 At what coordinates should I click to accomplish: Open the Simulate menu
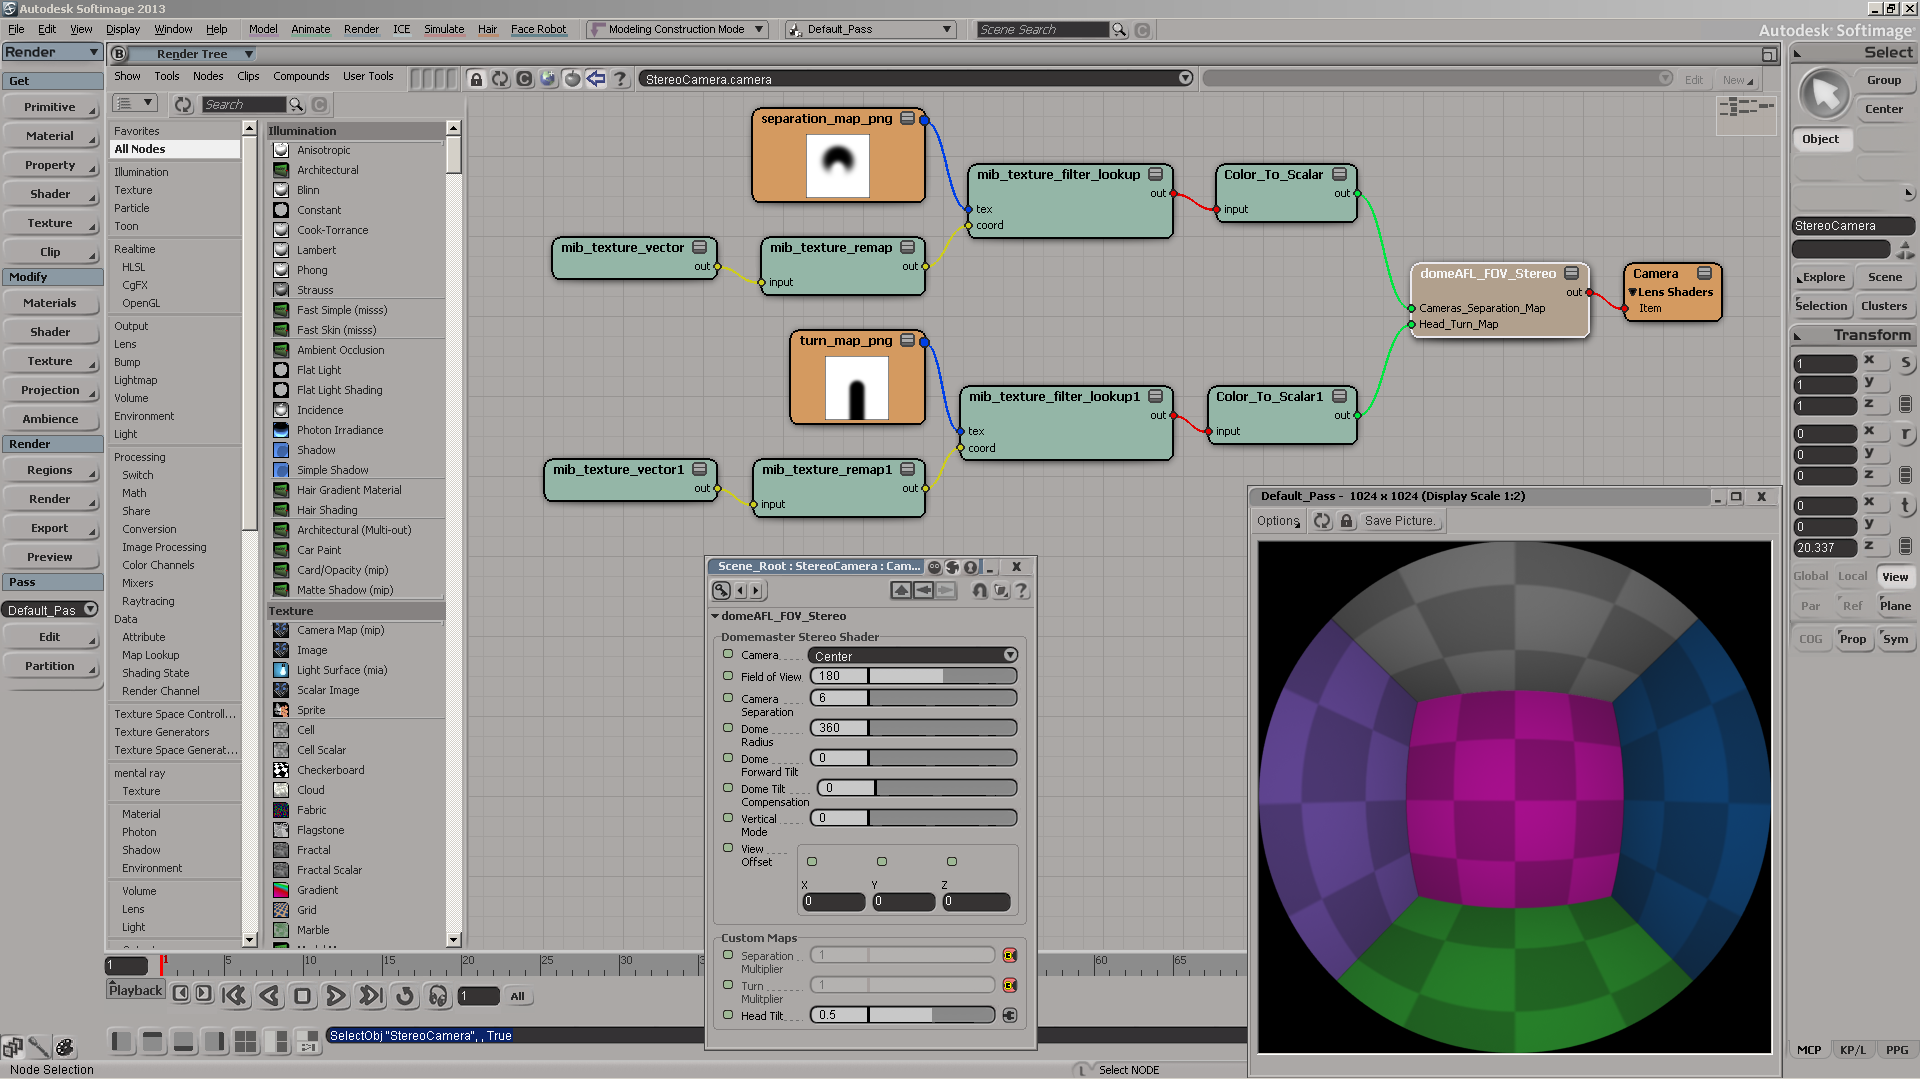pos(443,29)
